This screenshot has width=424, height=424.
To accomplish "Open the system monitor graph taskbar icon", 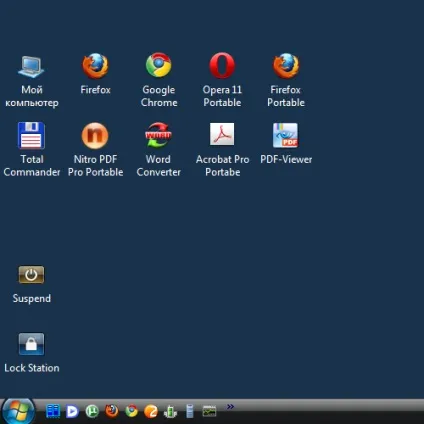I will pyautogui.click(x=209, y=411).
